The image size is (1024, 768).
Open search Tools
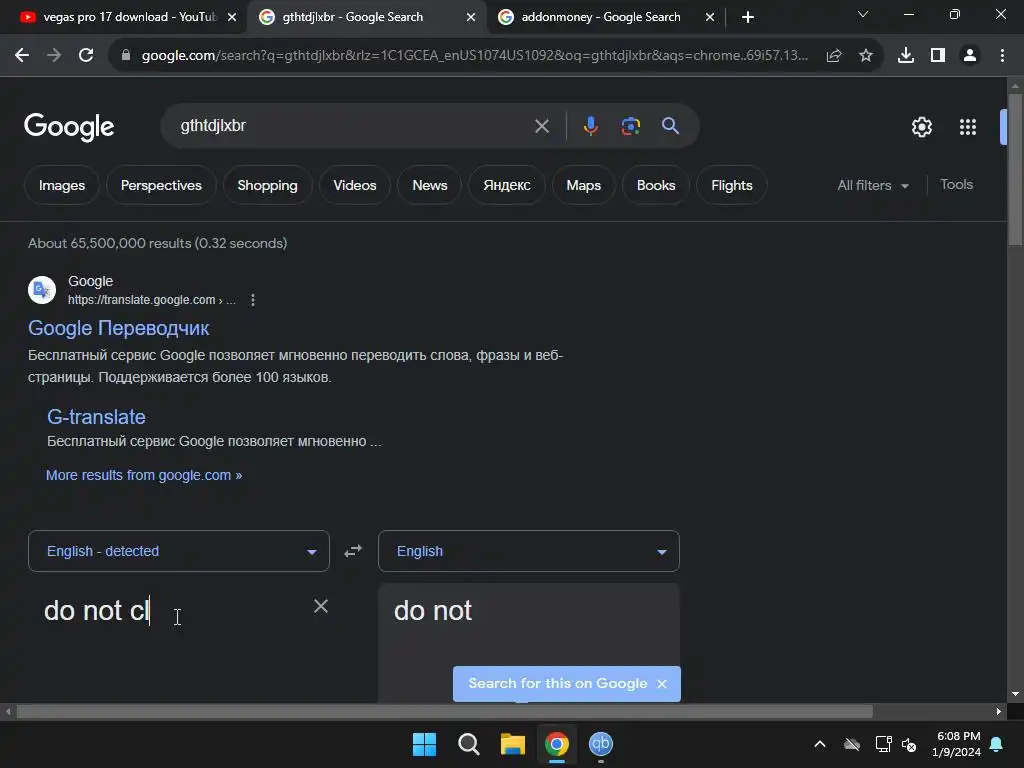[957, 185]
